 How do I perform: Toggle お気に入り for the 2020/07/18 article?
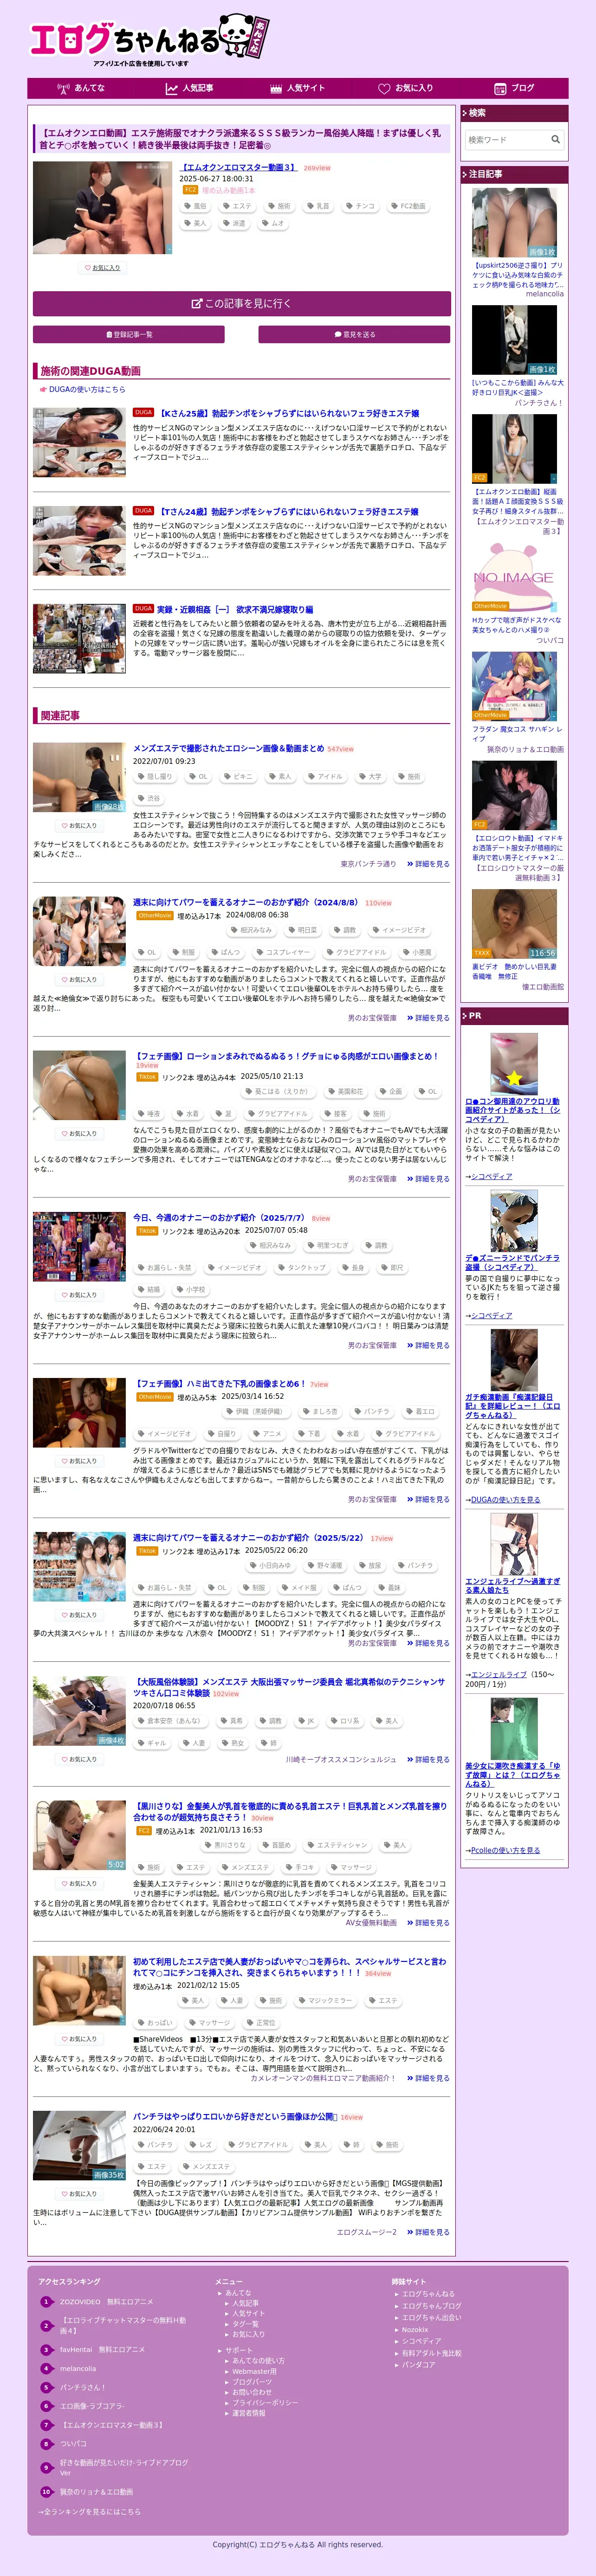pyautogui.click(x=79, y=1759)
